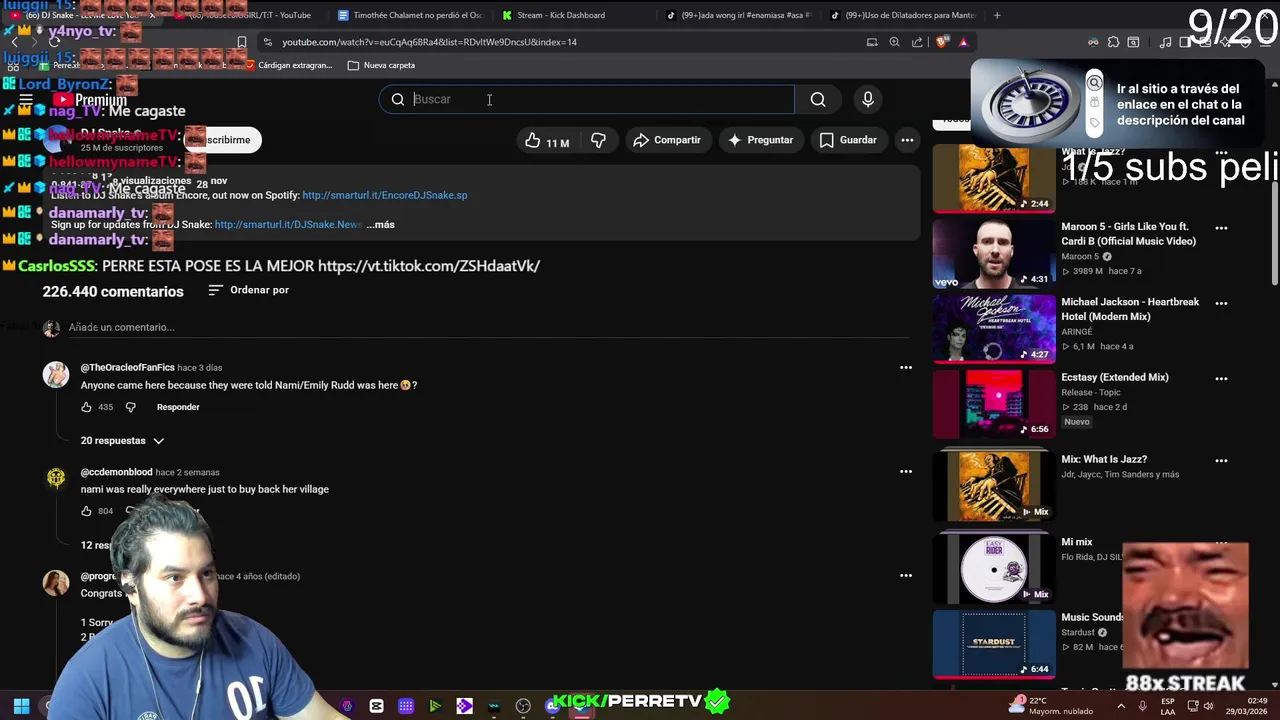Image resolution: width=1280 pixels, height=720 pixels.
Task: Open options for Ecstasy (Extended Mix)
Action: (1221, 379)
